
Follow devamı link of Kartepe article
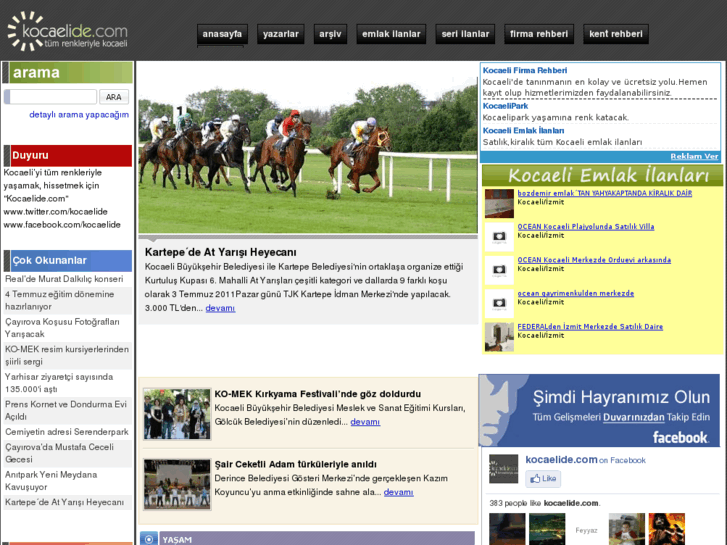point(220,308)
